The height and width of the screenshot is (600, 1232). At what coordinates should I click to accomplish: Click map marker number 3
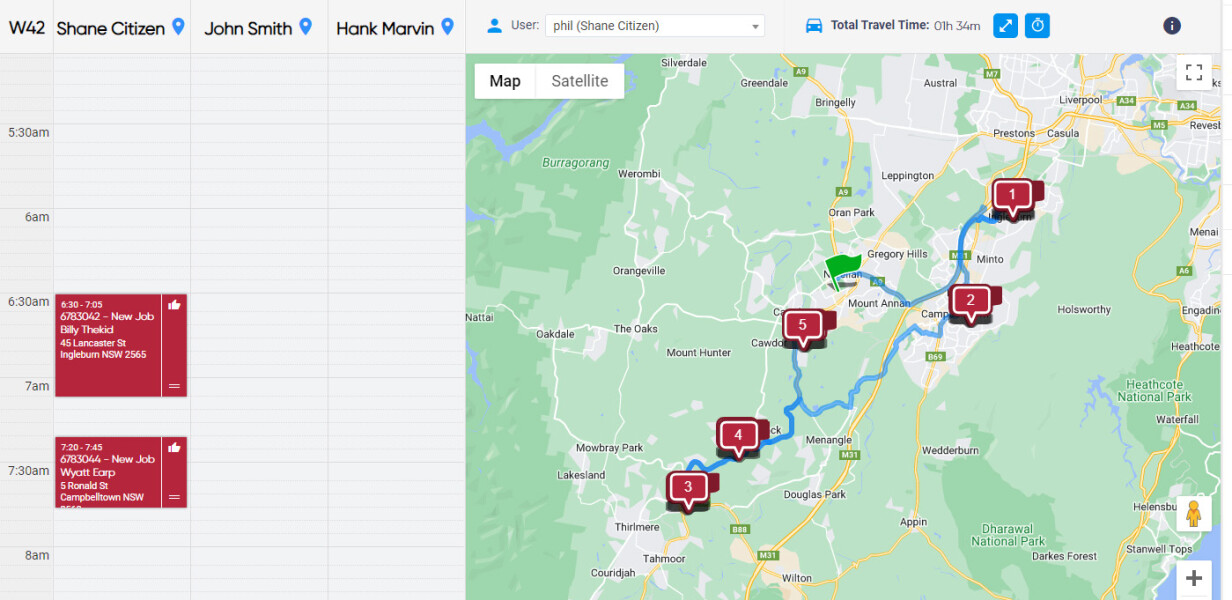[x=687, y=487]
